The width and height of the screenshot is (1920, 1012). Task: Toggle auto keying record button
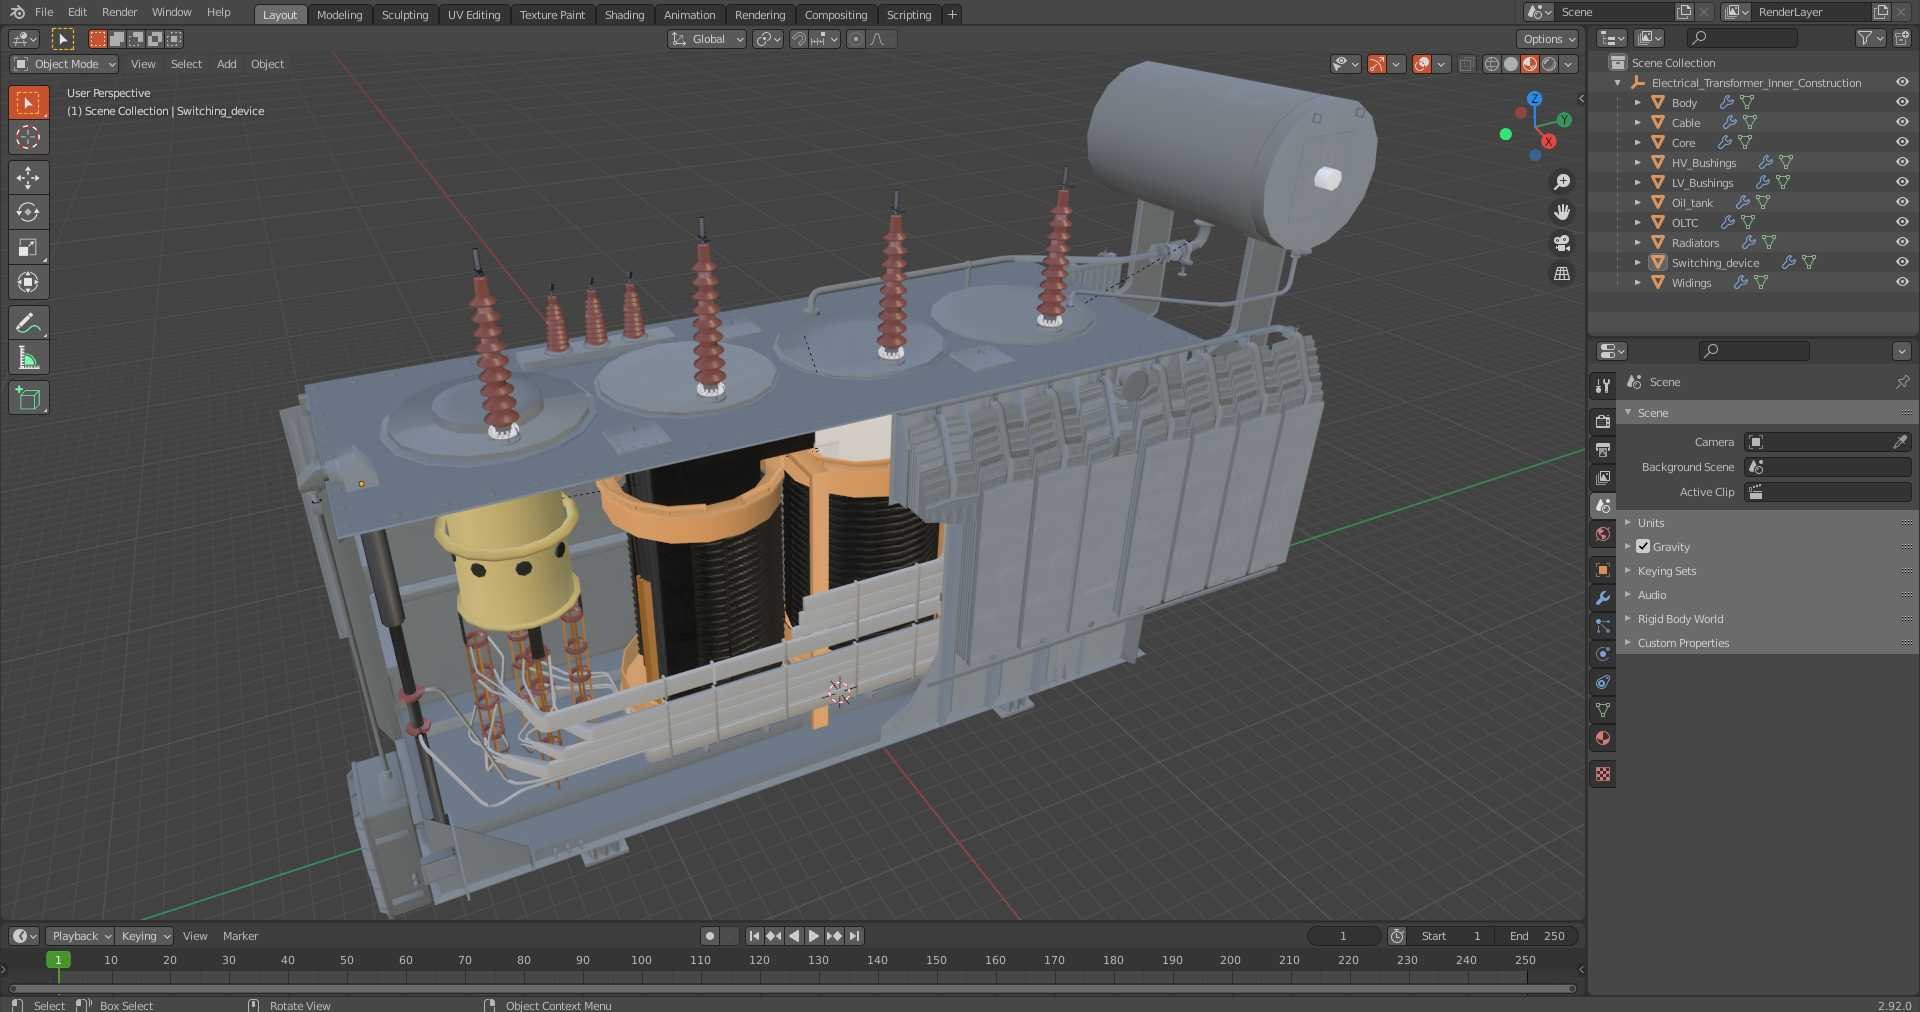click(710, 936)
